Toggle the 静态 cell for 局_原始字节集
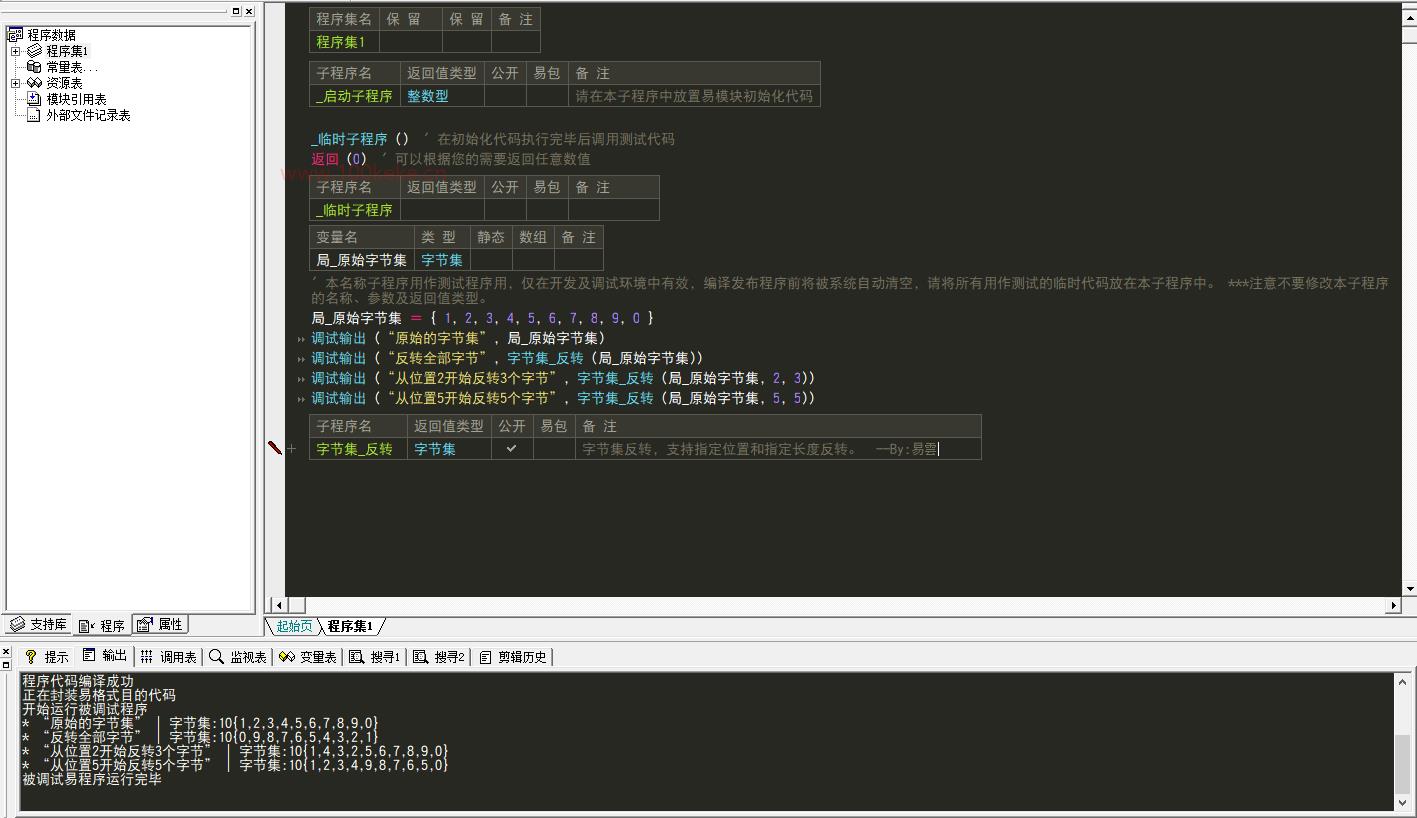1417x818 pixels. coord(491,260)
